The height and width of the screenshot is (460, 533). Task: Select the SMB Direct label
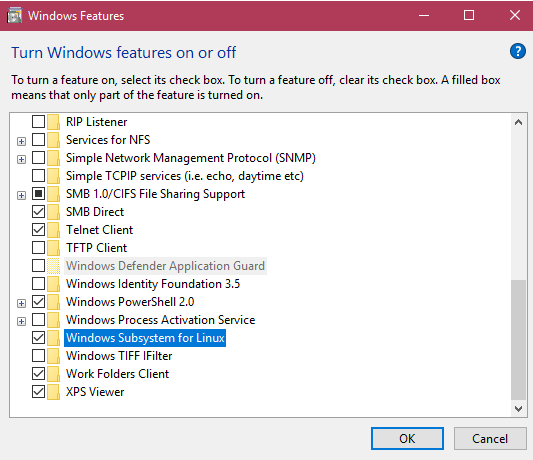[x=95, y=212]
